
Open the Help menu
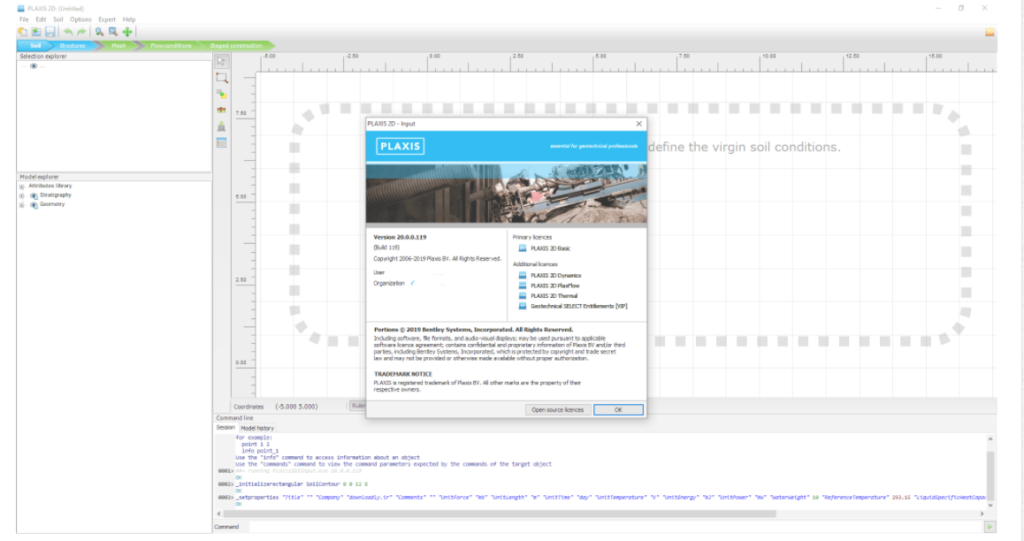129,20
